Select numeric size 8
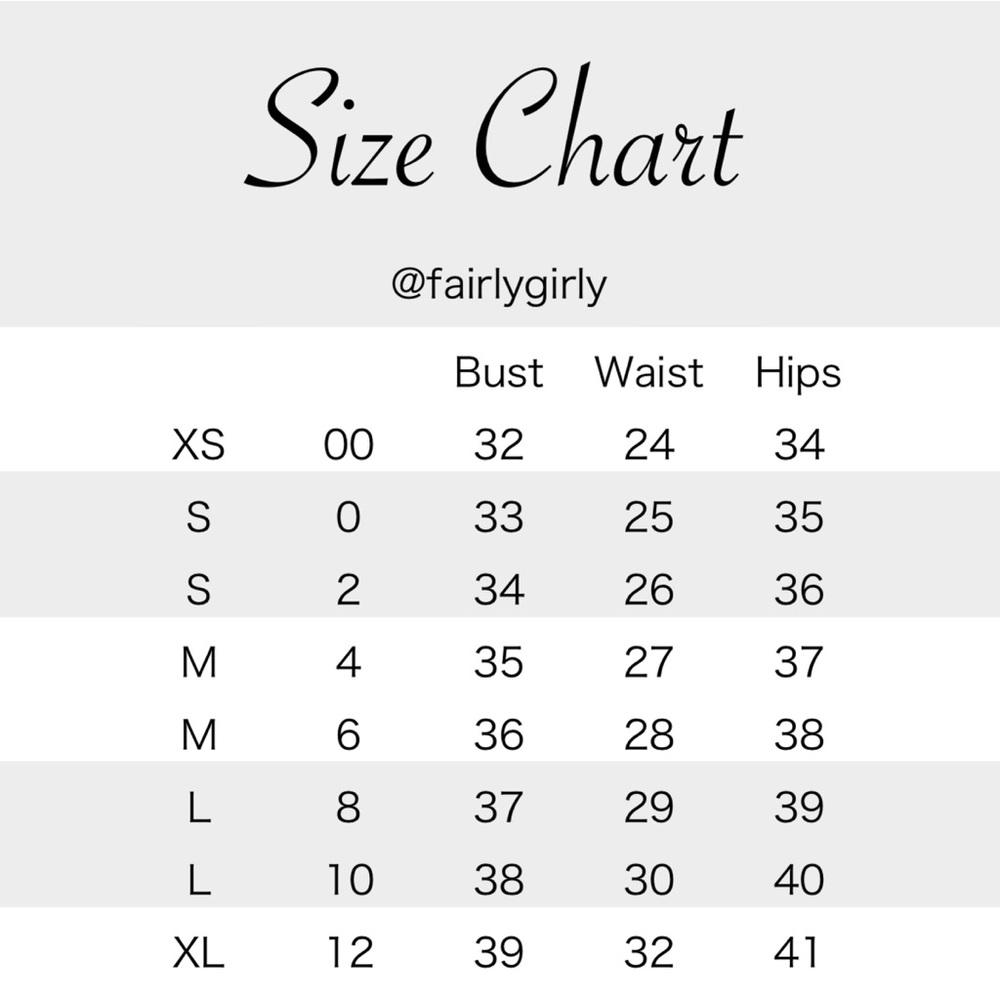Screen dimensions: 1000x1000 348,807
